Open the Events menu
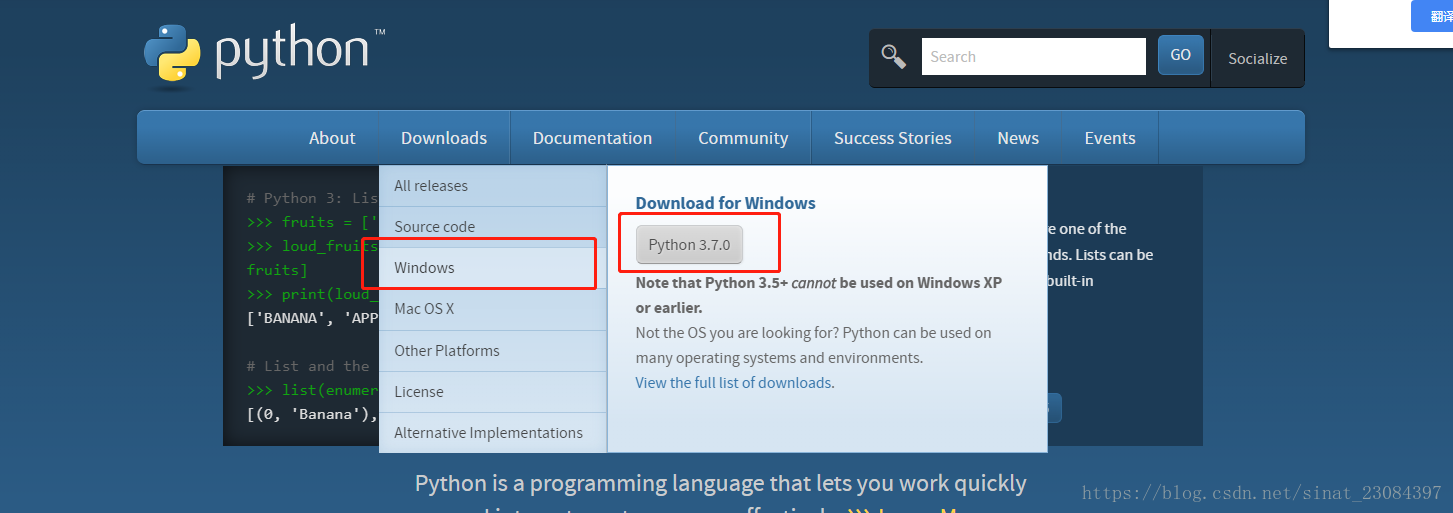The image size is (1453, 513). point(1110,138)
